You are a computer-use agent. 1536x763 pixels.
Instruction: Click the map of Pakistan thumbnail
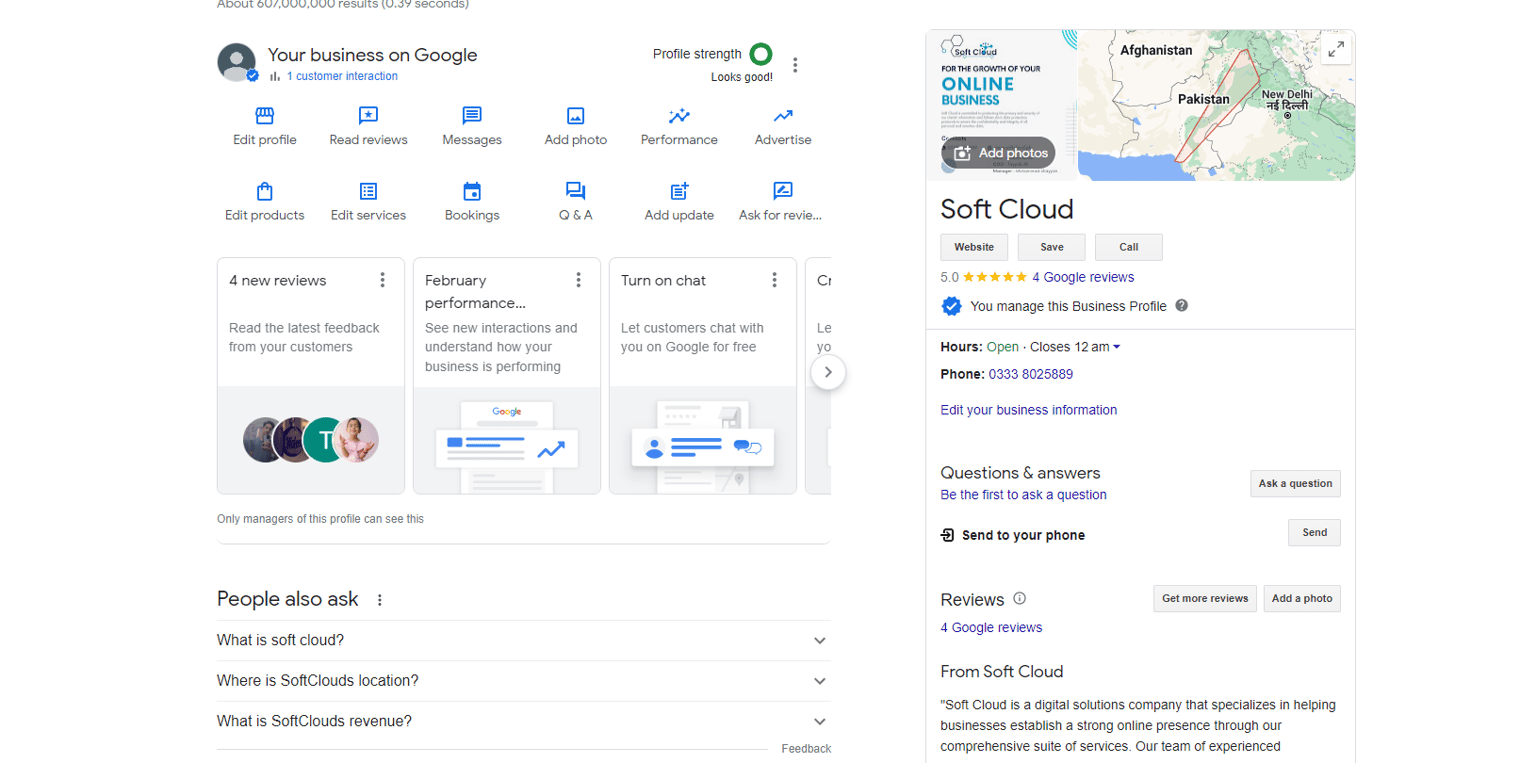pyautogui.click(x=1216, y=105)
